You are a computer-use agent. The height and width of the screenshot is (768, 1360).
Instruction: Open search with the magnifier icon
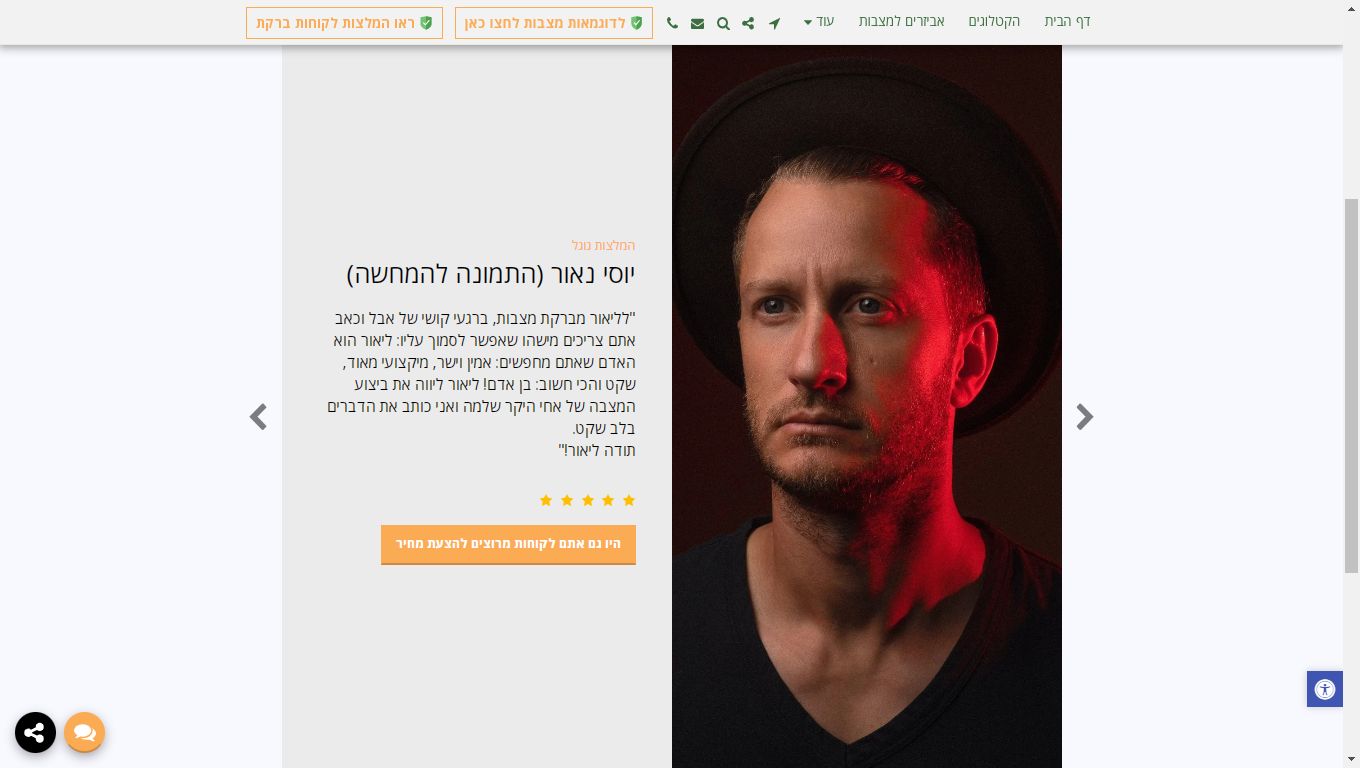pyautogui.click(x=723, y=23)
